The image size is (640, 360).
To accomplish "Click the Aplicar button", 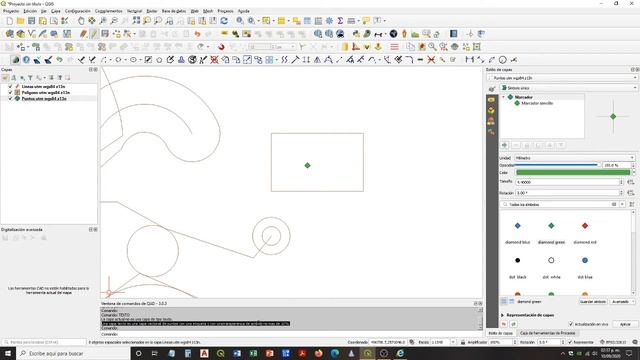I will [626, 324].
